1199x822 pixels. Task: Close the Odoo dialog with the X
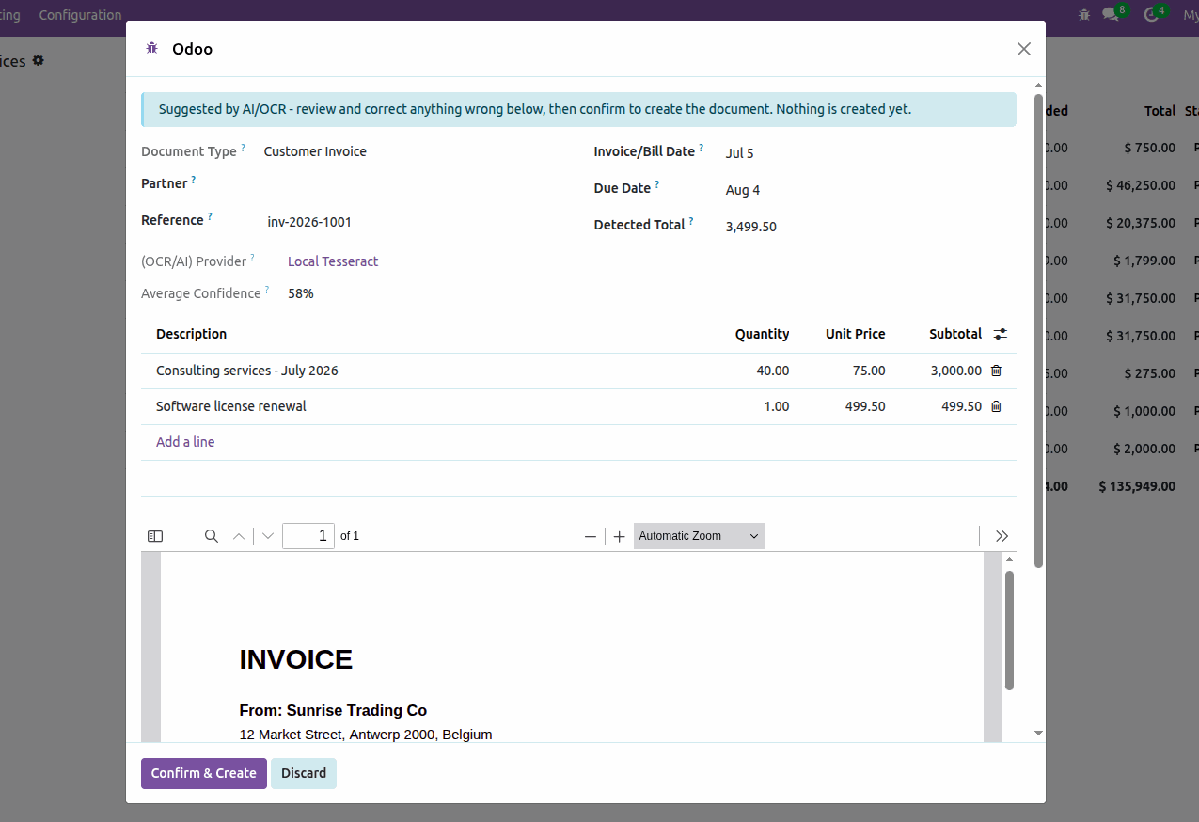point(1024,49)
